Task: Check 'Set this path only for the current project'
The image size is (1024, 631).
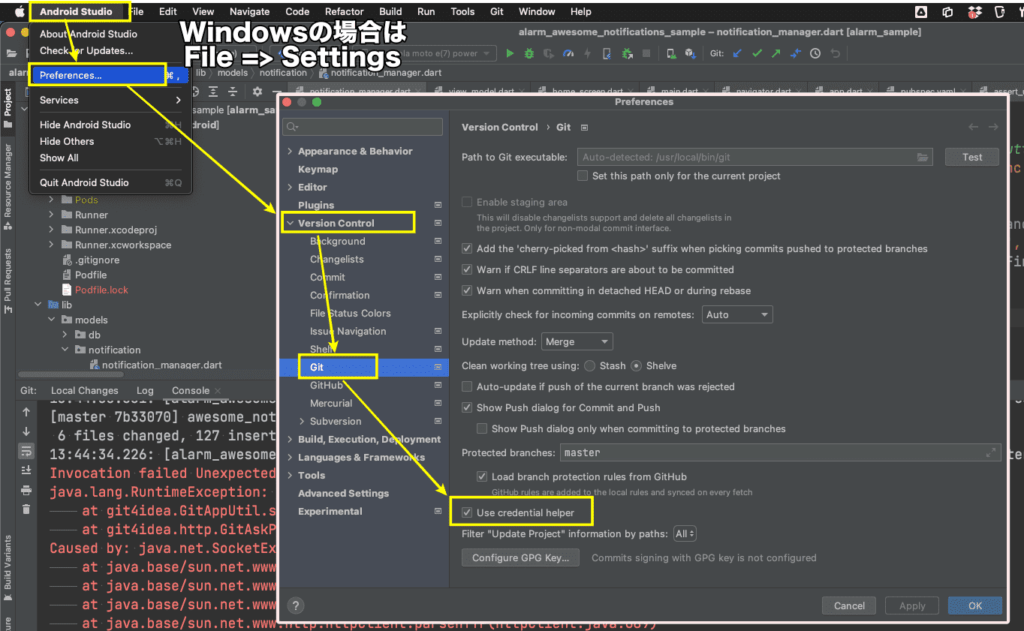Action: [583, 176]
